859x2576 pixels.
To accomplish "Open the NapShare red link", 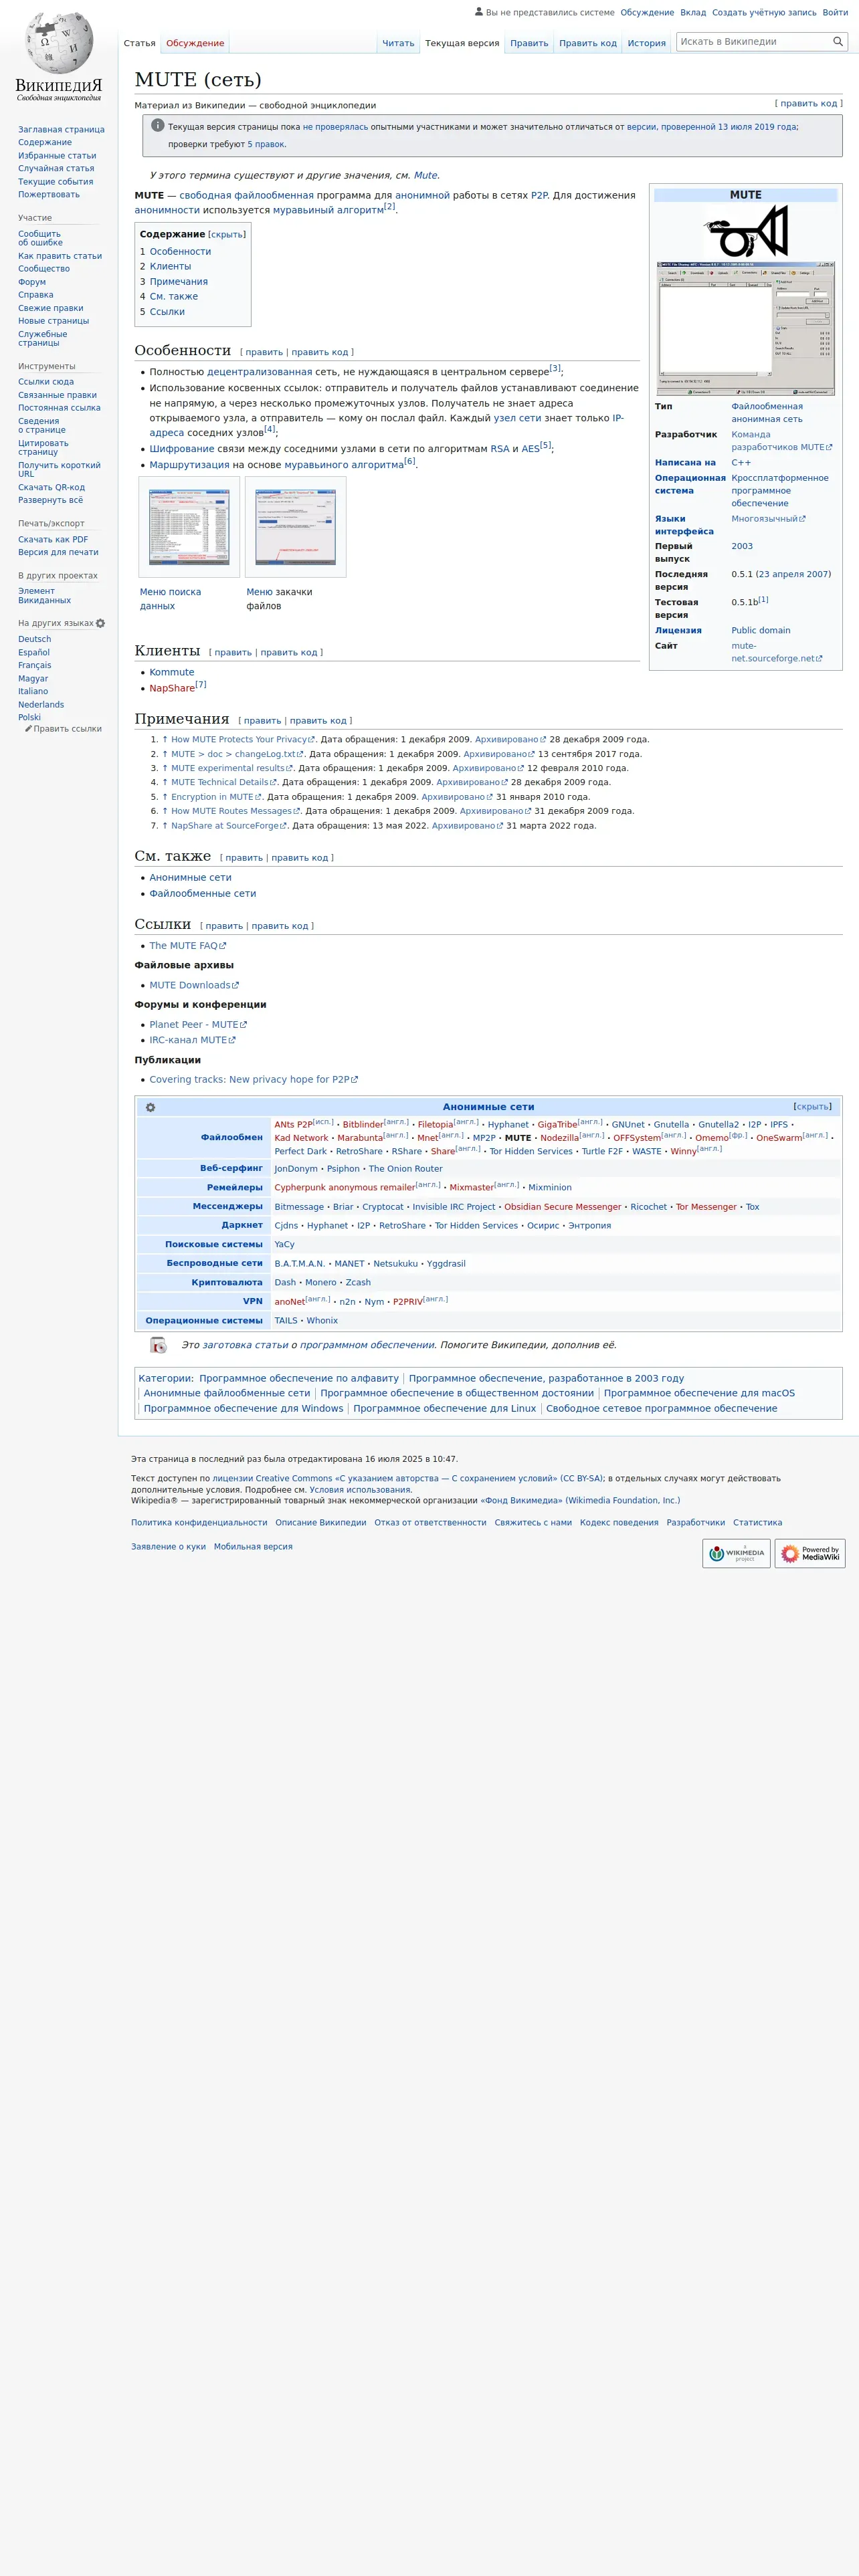I will tap(172, 688).
